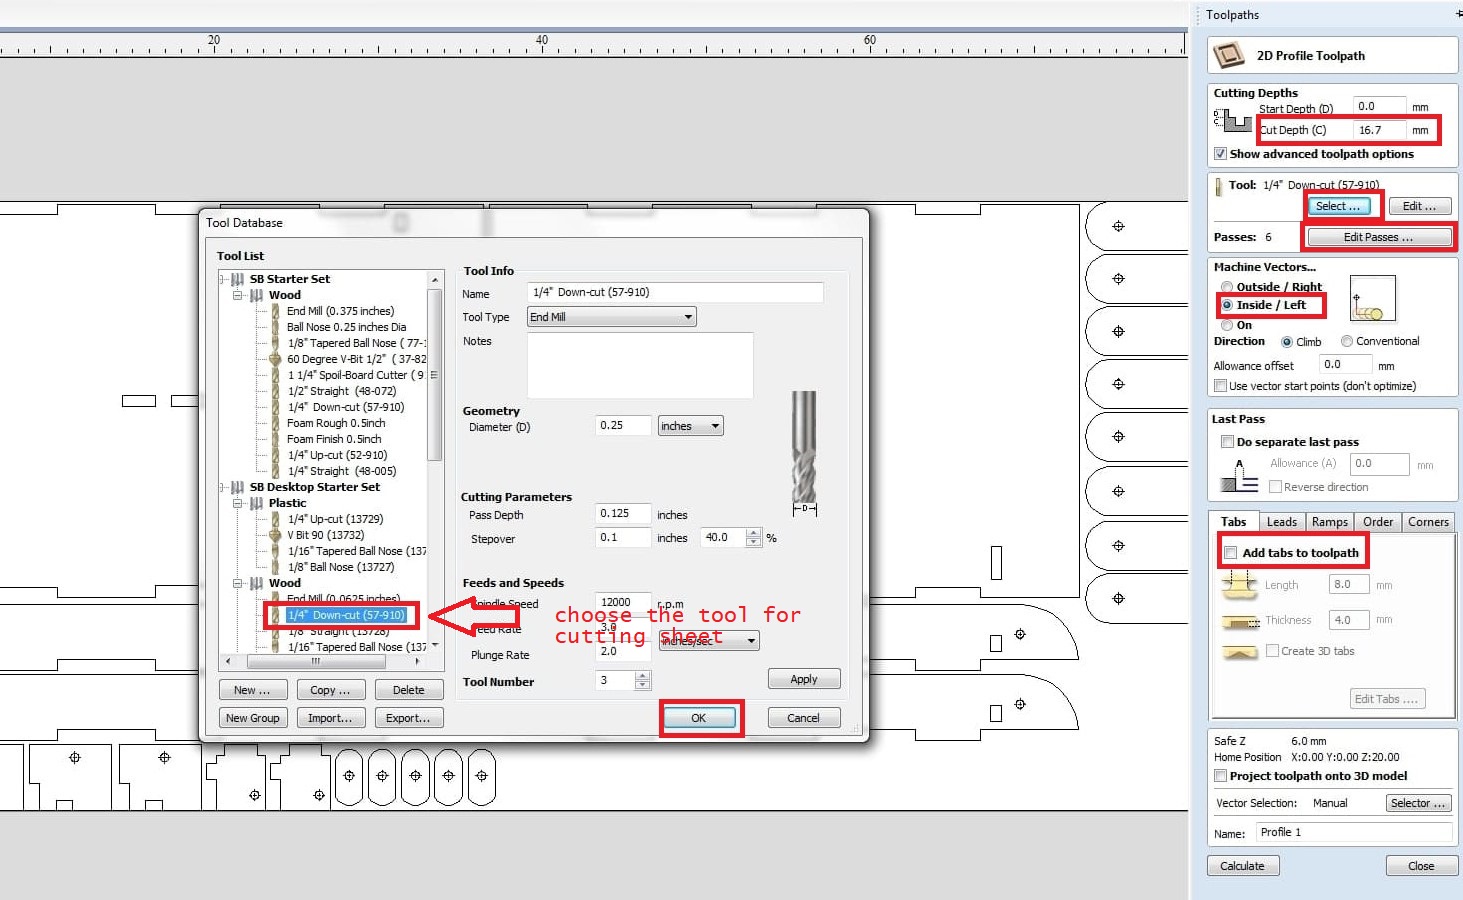Select Ball Nose 0.25 inches Dia tool
This screenshot has height=900, width=1463.
(346, 327)
